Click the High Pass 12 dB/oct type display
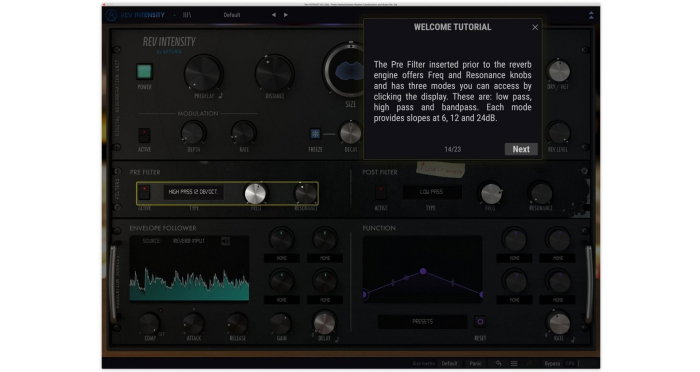 [x=193, y=192]
